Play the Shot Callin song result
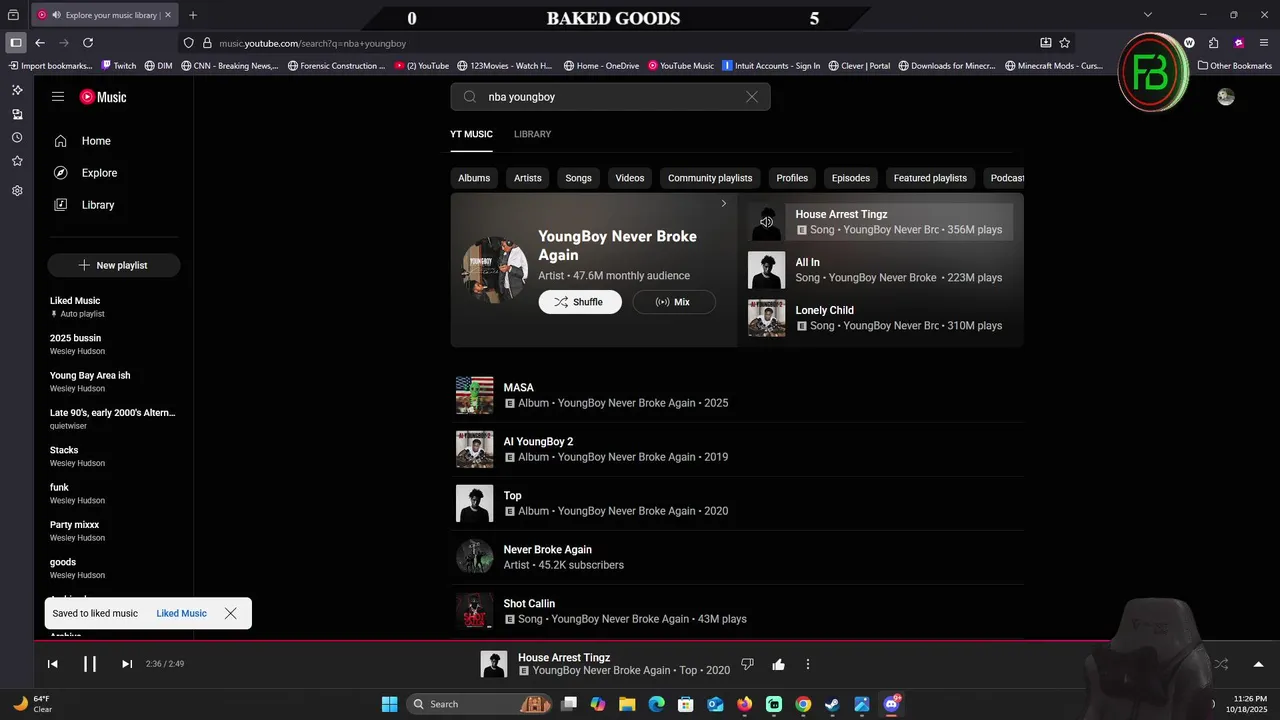 click(x=737, y=611)
